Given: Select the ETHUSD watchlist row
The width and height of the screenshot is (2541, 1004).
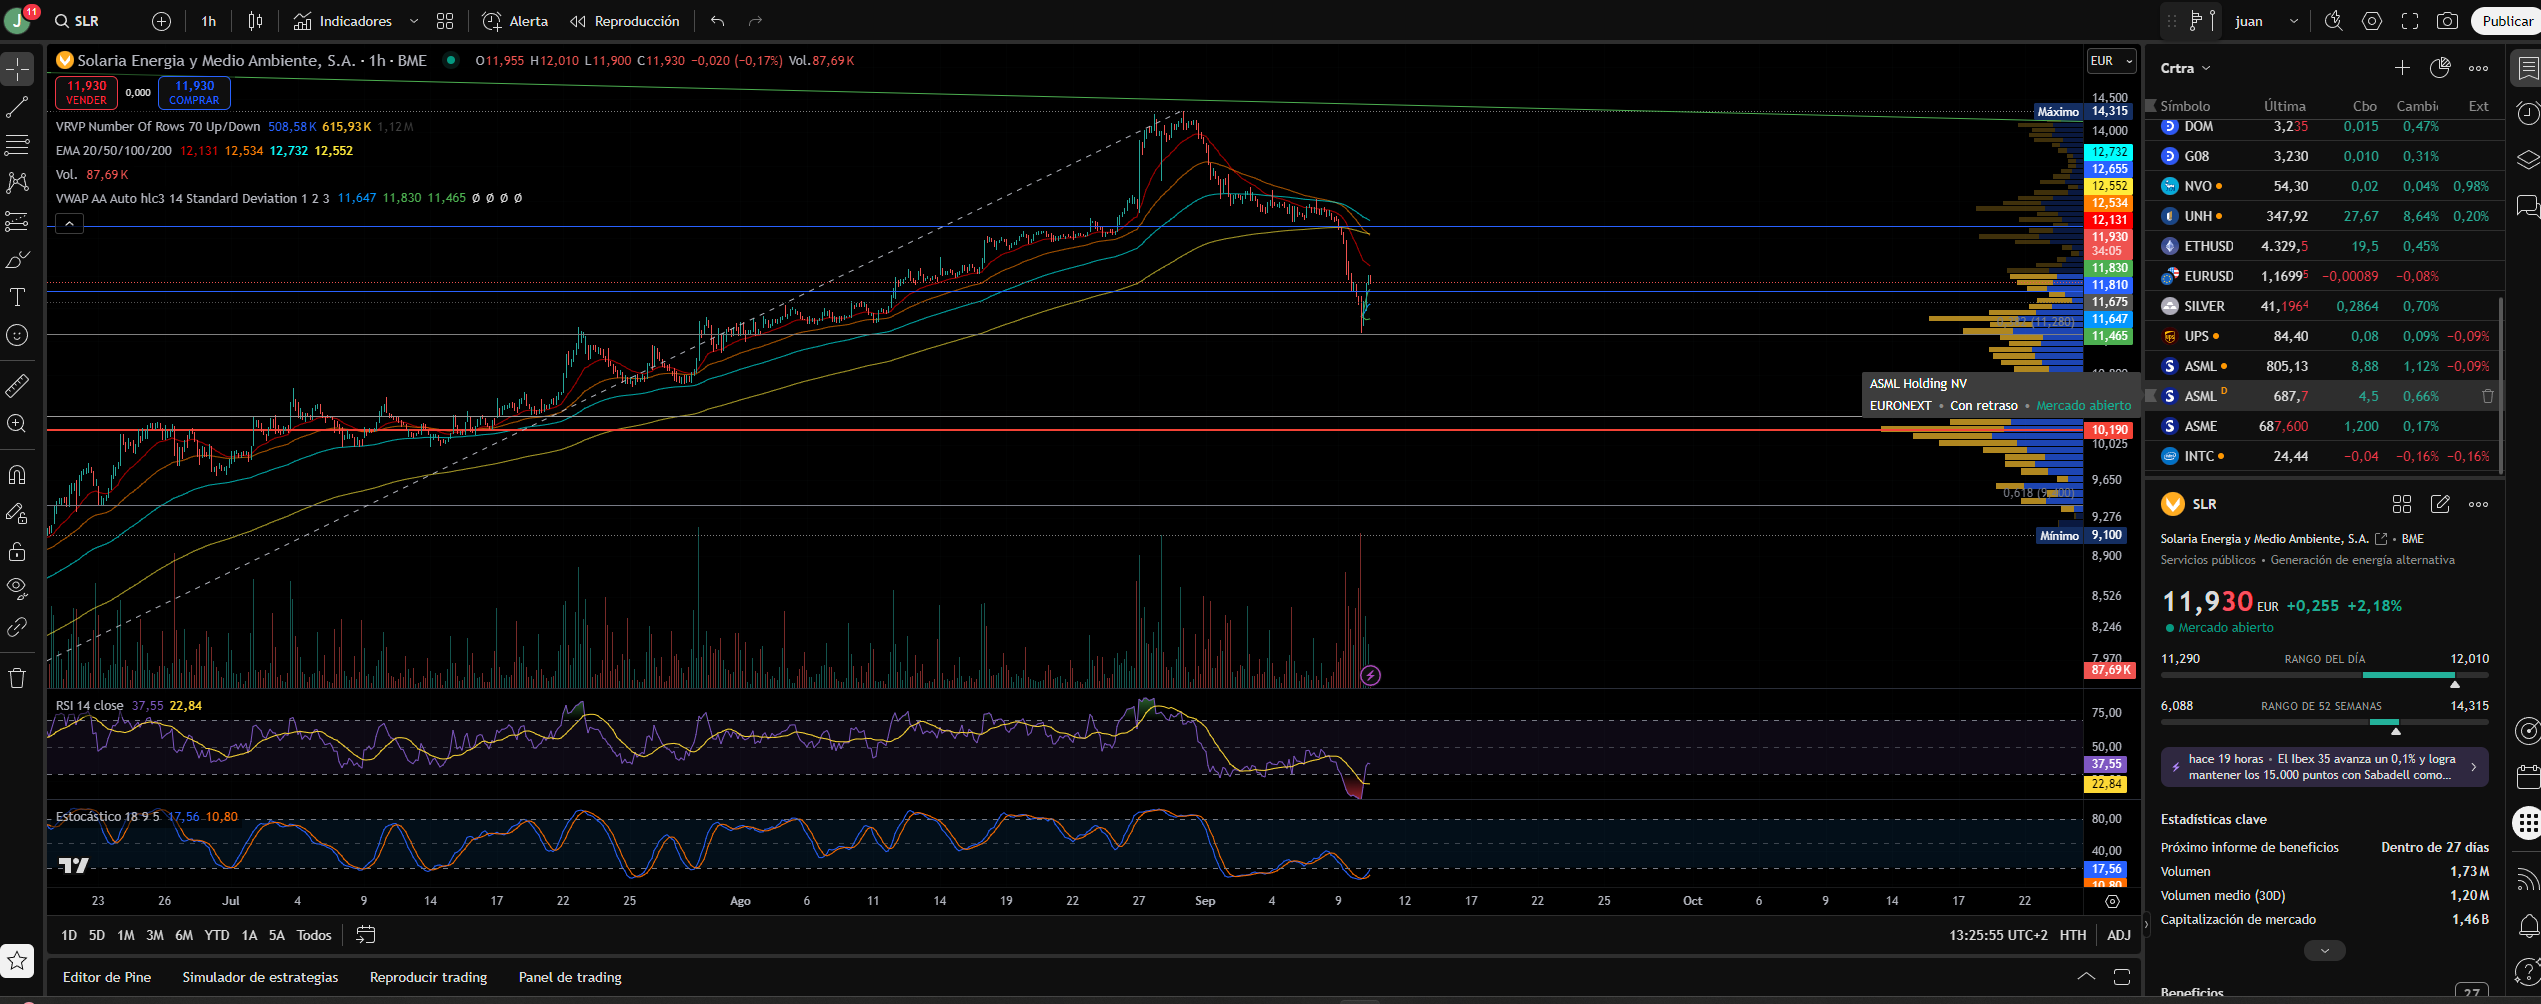Looking at the screenshot, I should [x=2324, y=246].
